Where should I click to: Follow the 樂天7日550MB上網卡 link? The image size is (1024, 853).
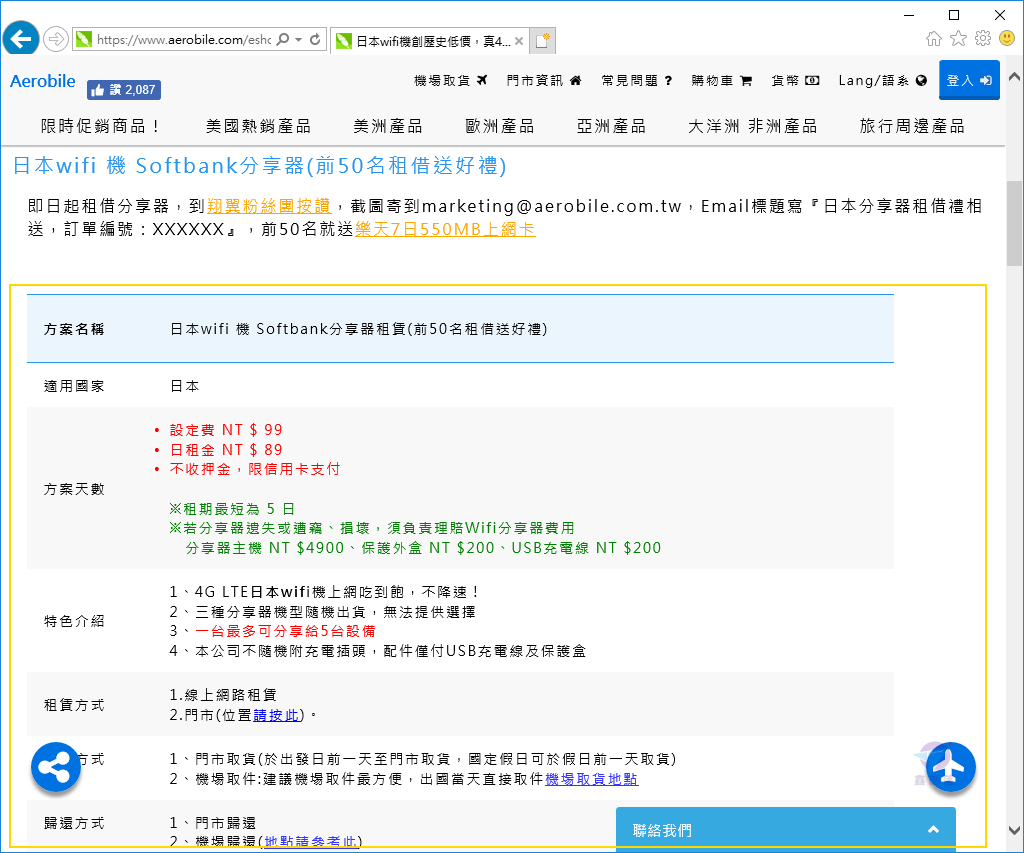(445, 229)
